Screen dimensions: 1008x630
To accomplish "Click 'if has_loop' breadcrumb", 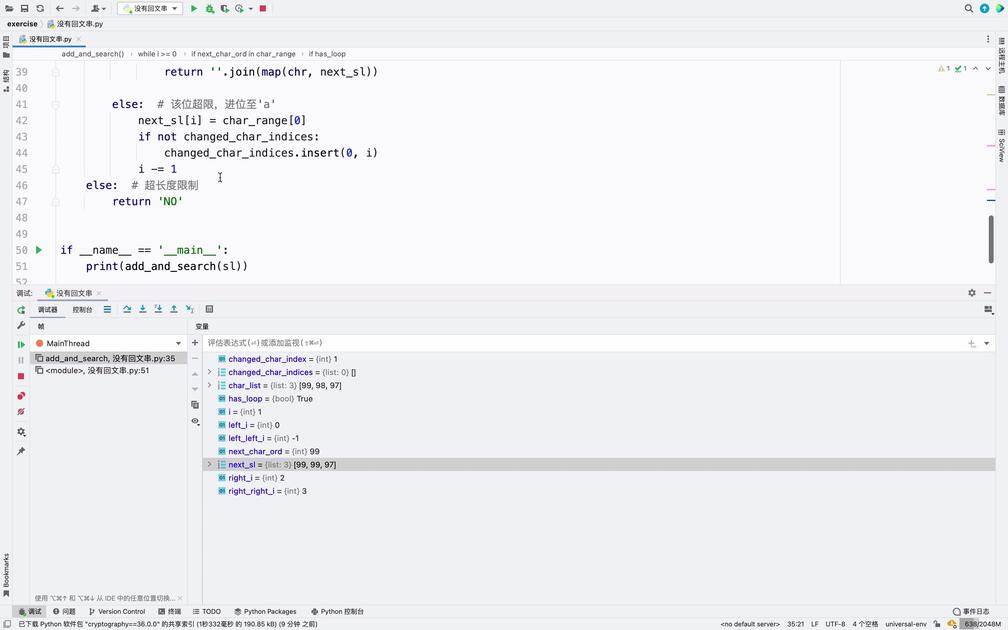I will click(x=327, y=54).
